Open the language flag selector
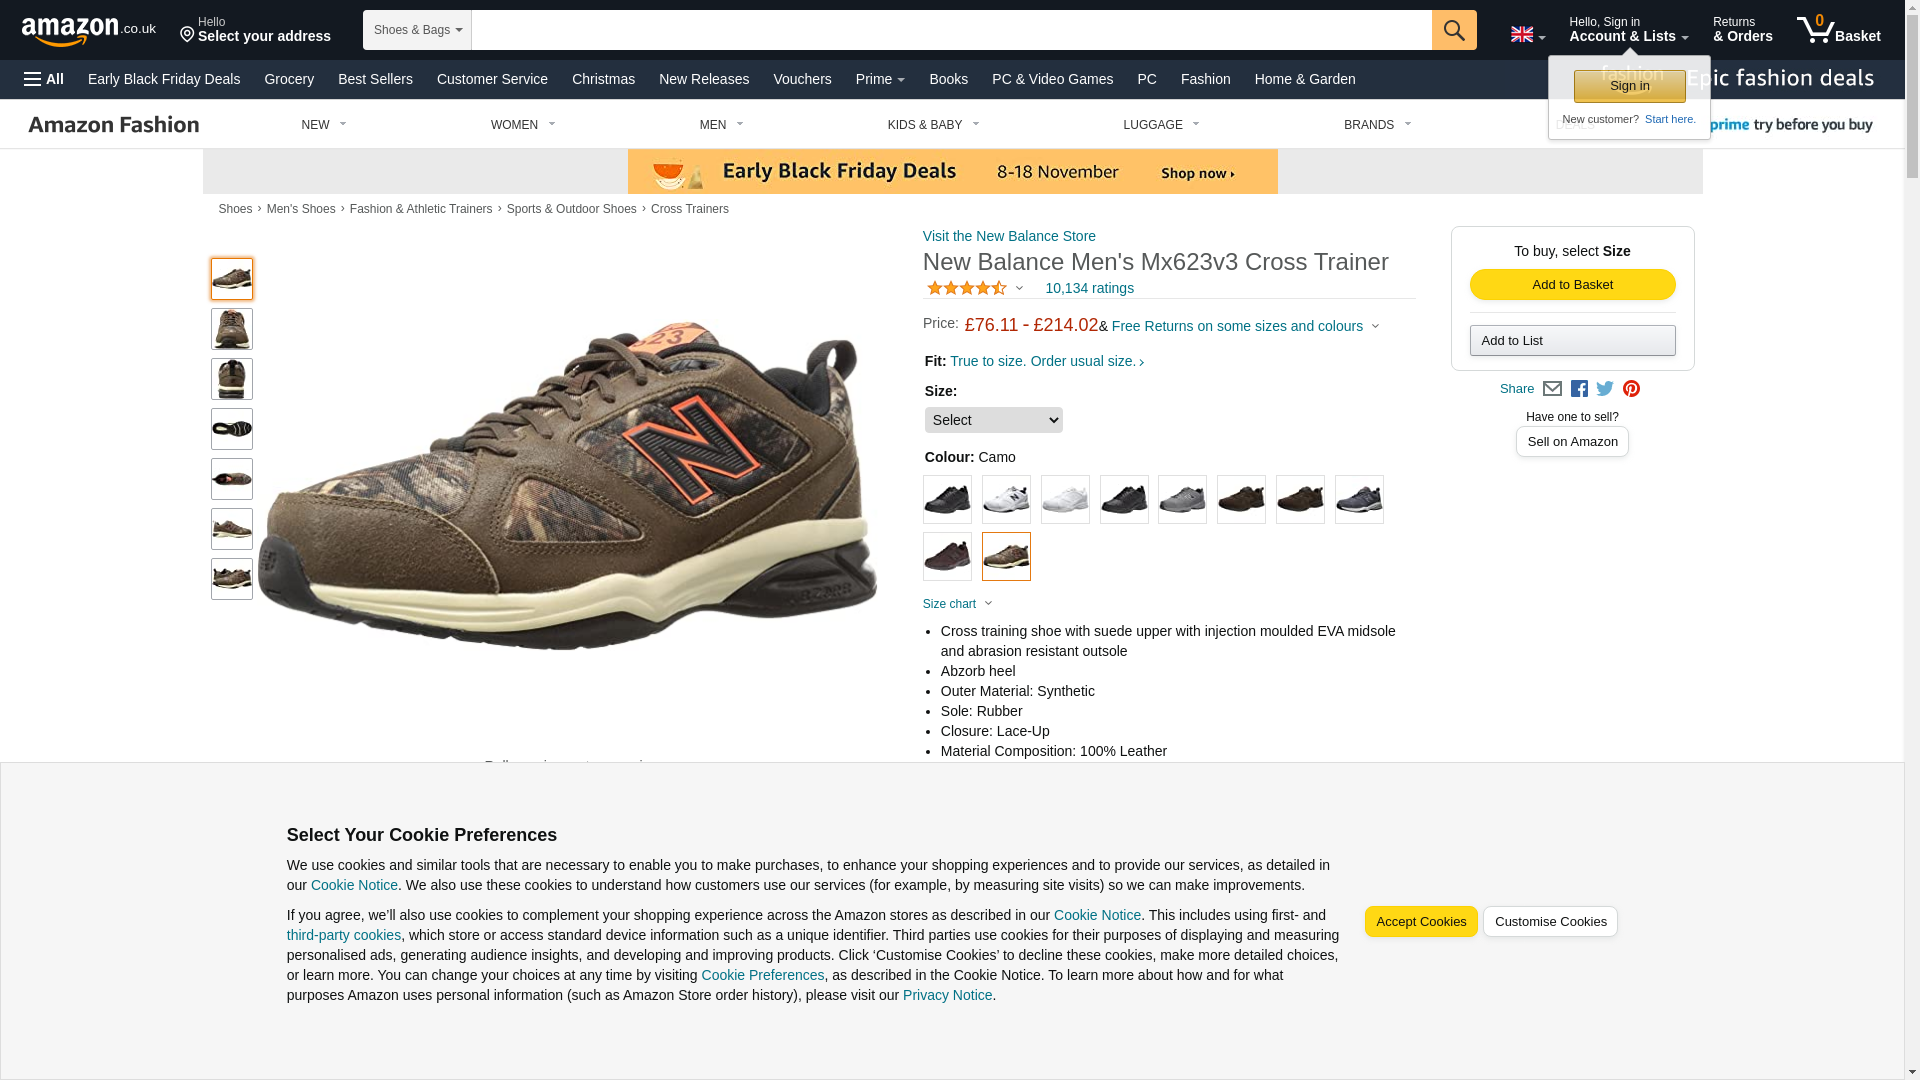Screen dimensions: 1920x1080 pyautogui.click(x=1528, y=35)
